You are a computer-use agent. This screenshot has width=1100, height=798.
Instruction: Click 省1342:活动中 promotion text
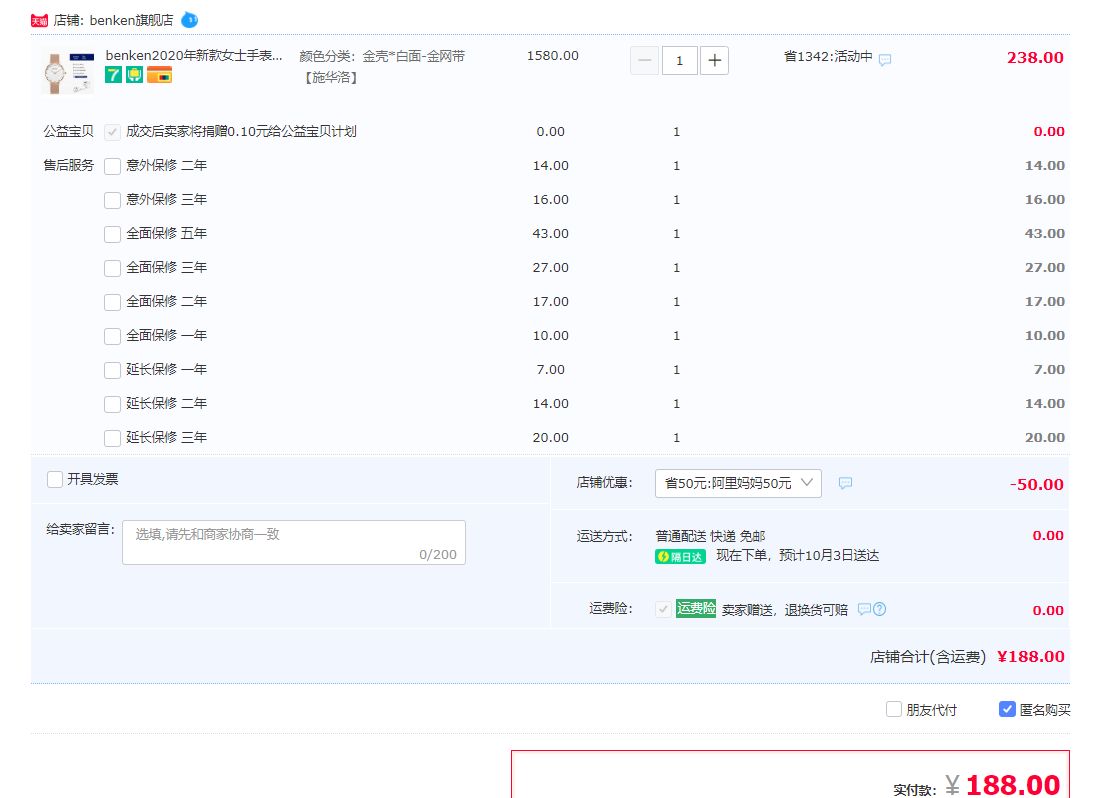[828, 56]
